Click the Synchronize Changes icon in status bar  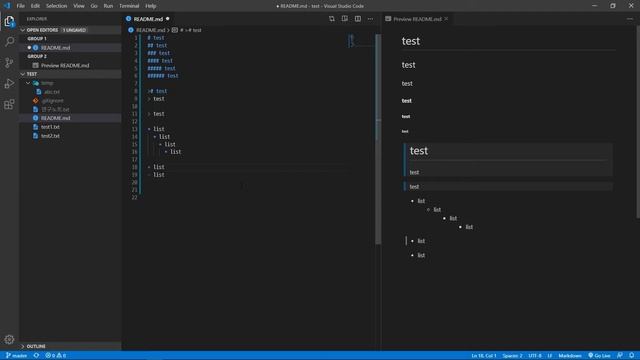pyautogui.click(x=36, y=356)
